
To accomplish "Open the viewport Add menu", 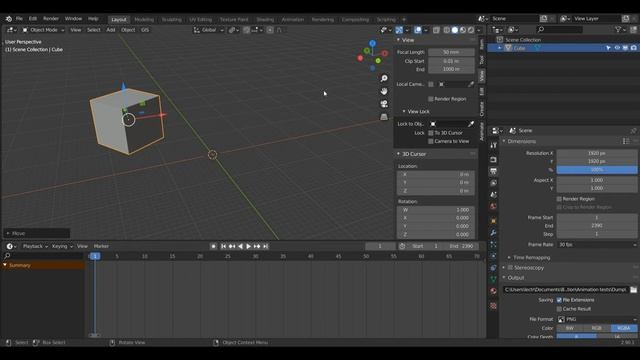I will coord(111,30).
